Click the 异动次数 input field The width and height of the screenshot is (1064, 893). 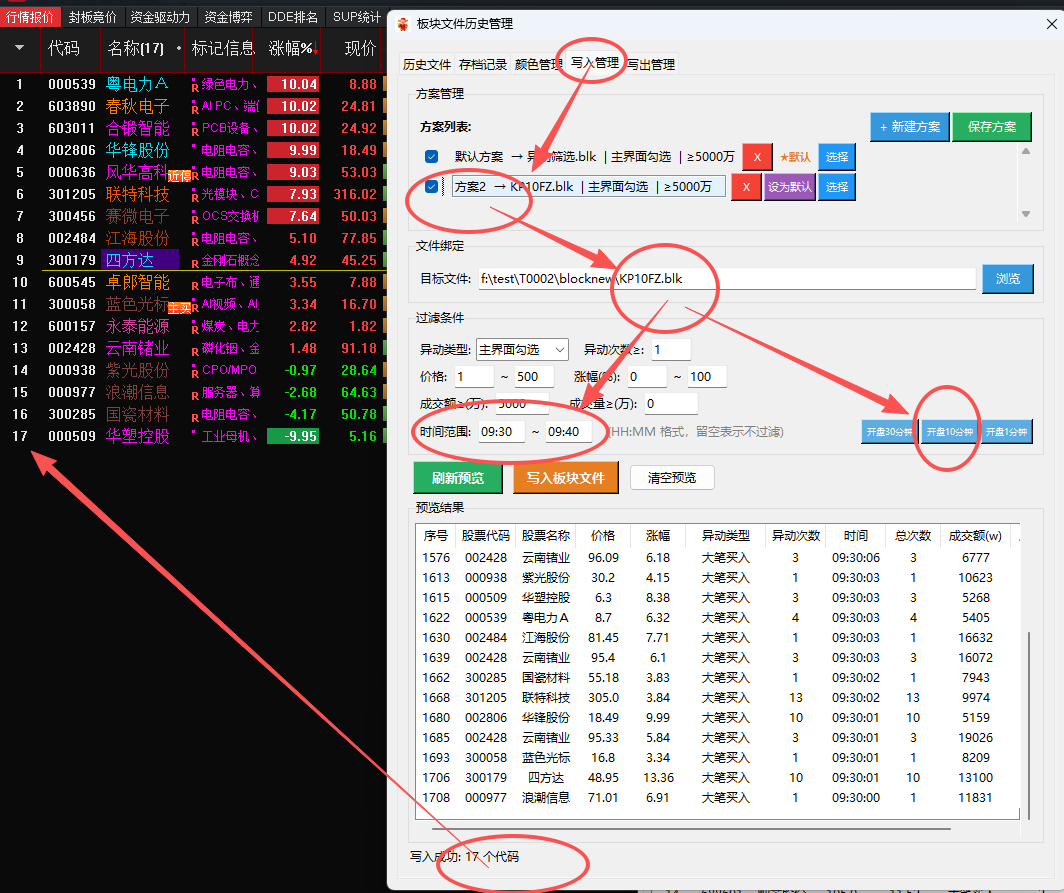670,349
